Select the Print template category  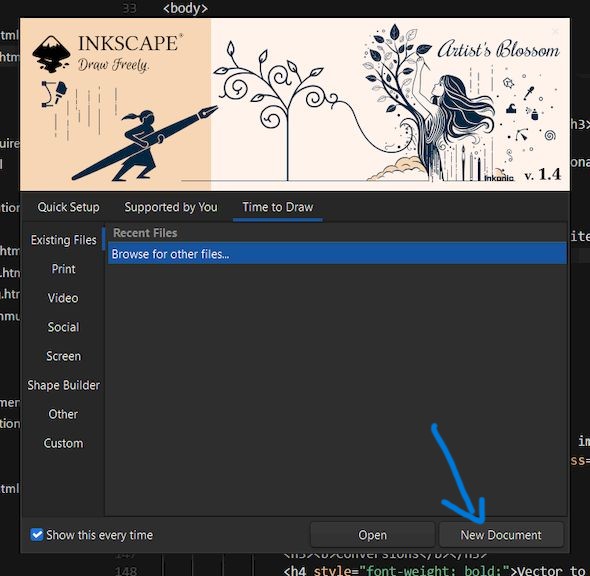click(63, 269)
